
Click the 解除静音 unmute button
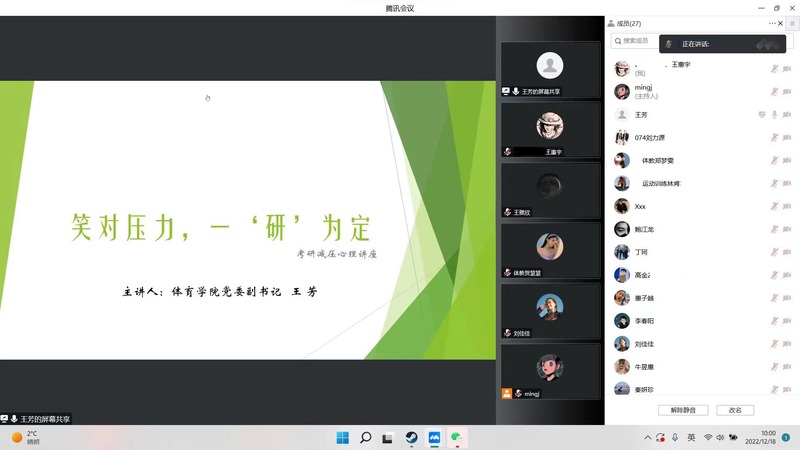click(684, 410)
